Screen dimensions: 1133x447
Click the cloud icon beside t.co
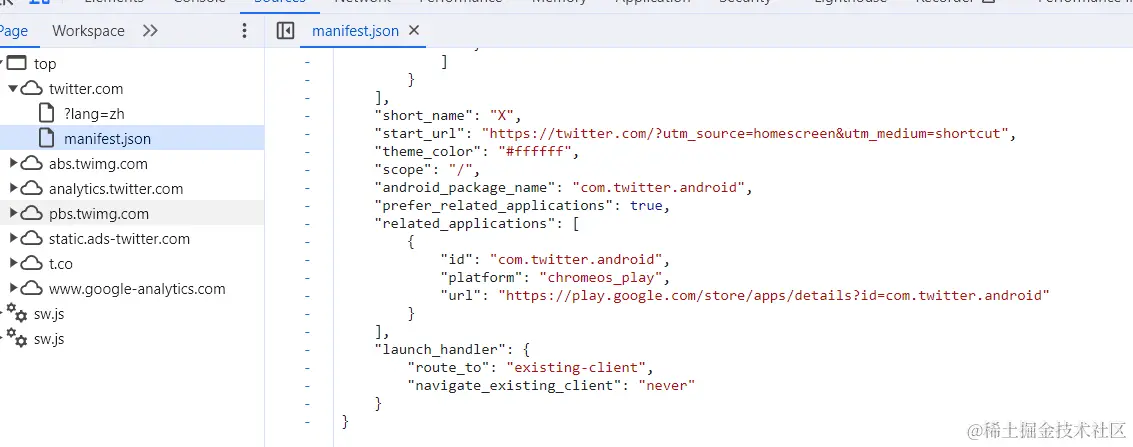31,264
